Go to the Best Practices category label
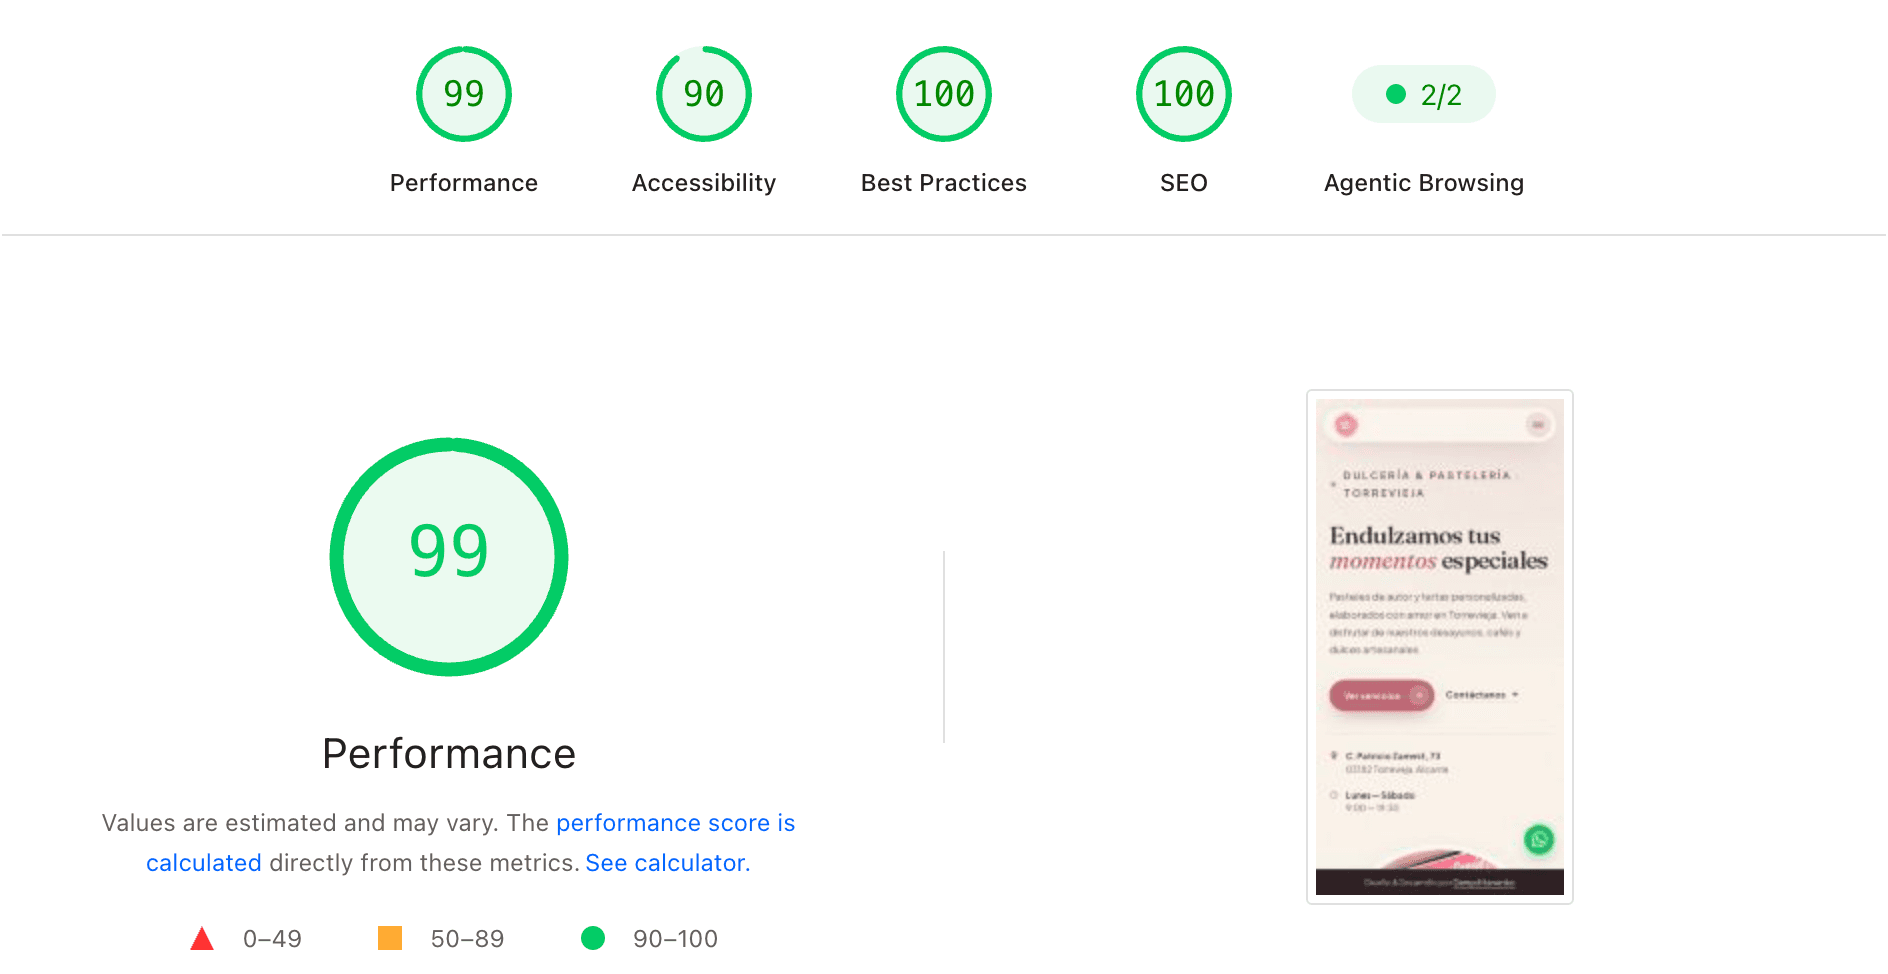The width and height of the screenshot is (1888, 974). 944,183
